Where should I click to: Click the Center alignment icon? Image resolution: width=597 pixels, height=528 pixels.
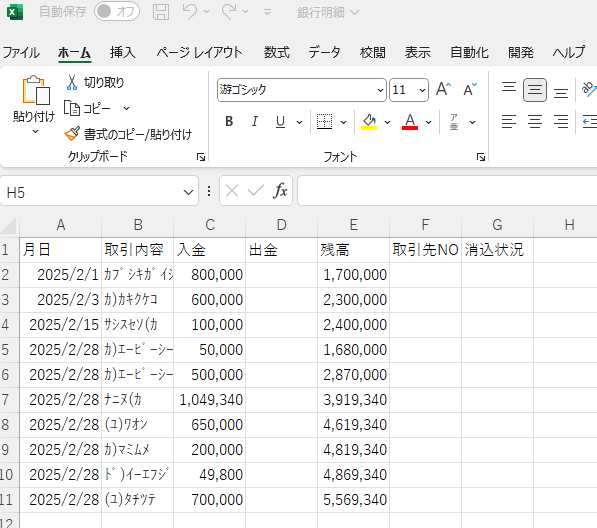pyautogui.click(x=535, y=122)
